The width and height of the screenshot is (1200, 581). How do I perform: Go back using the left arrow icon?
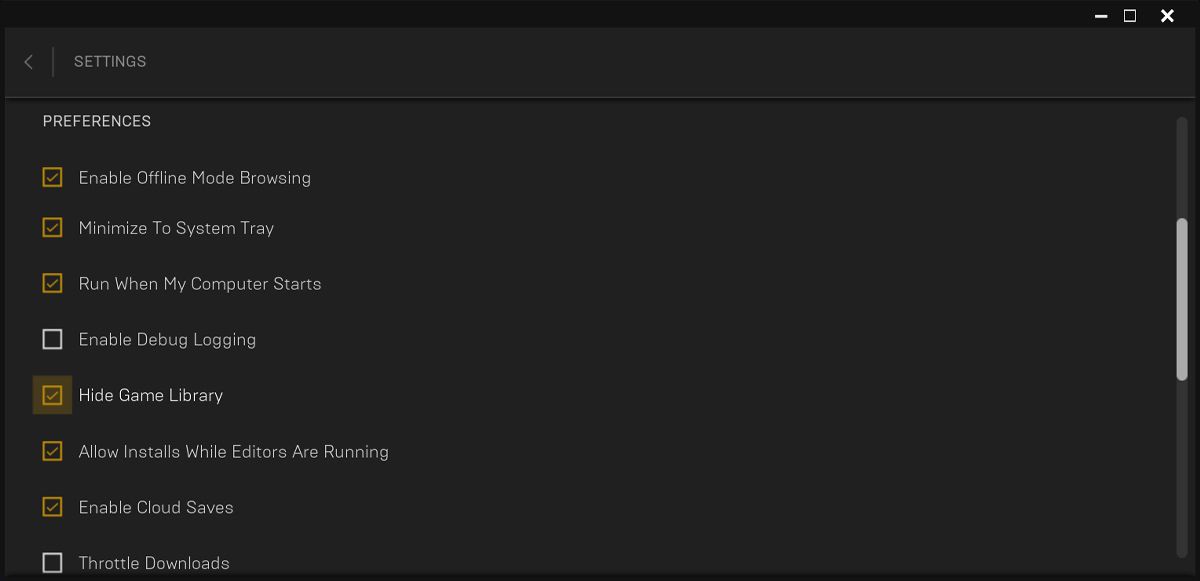[x=28, y=62]
